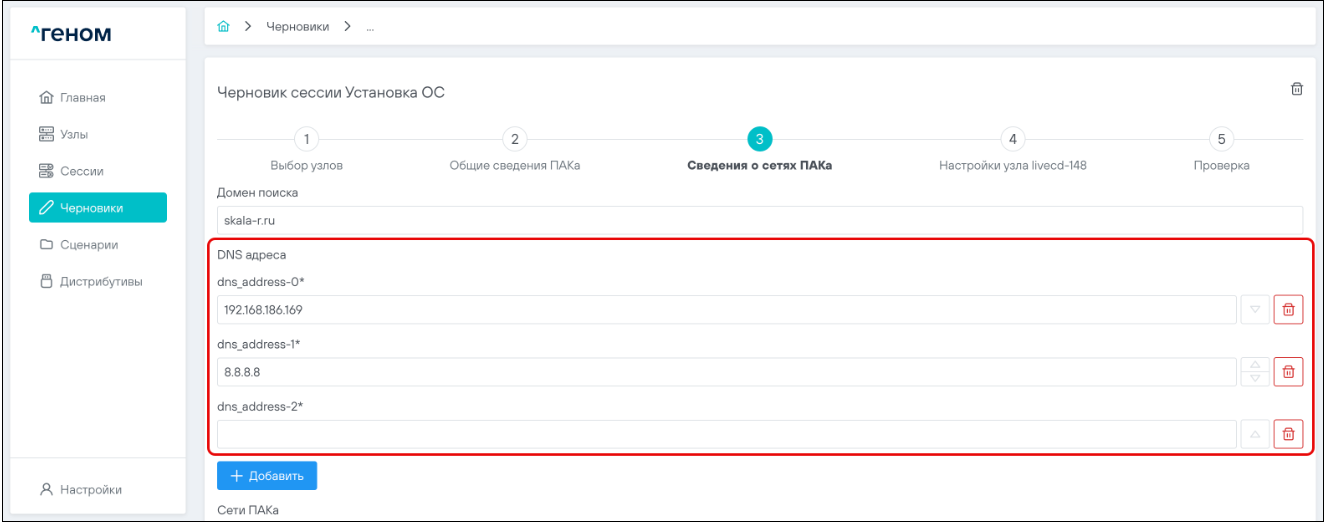This screenshot has height=523, width=1324.
Task: Move dns_address-2 up with arrow
Action: tap(1255, 434)
